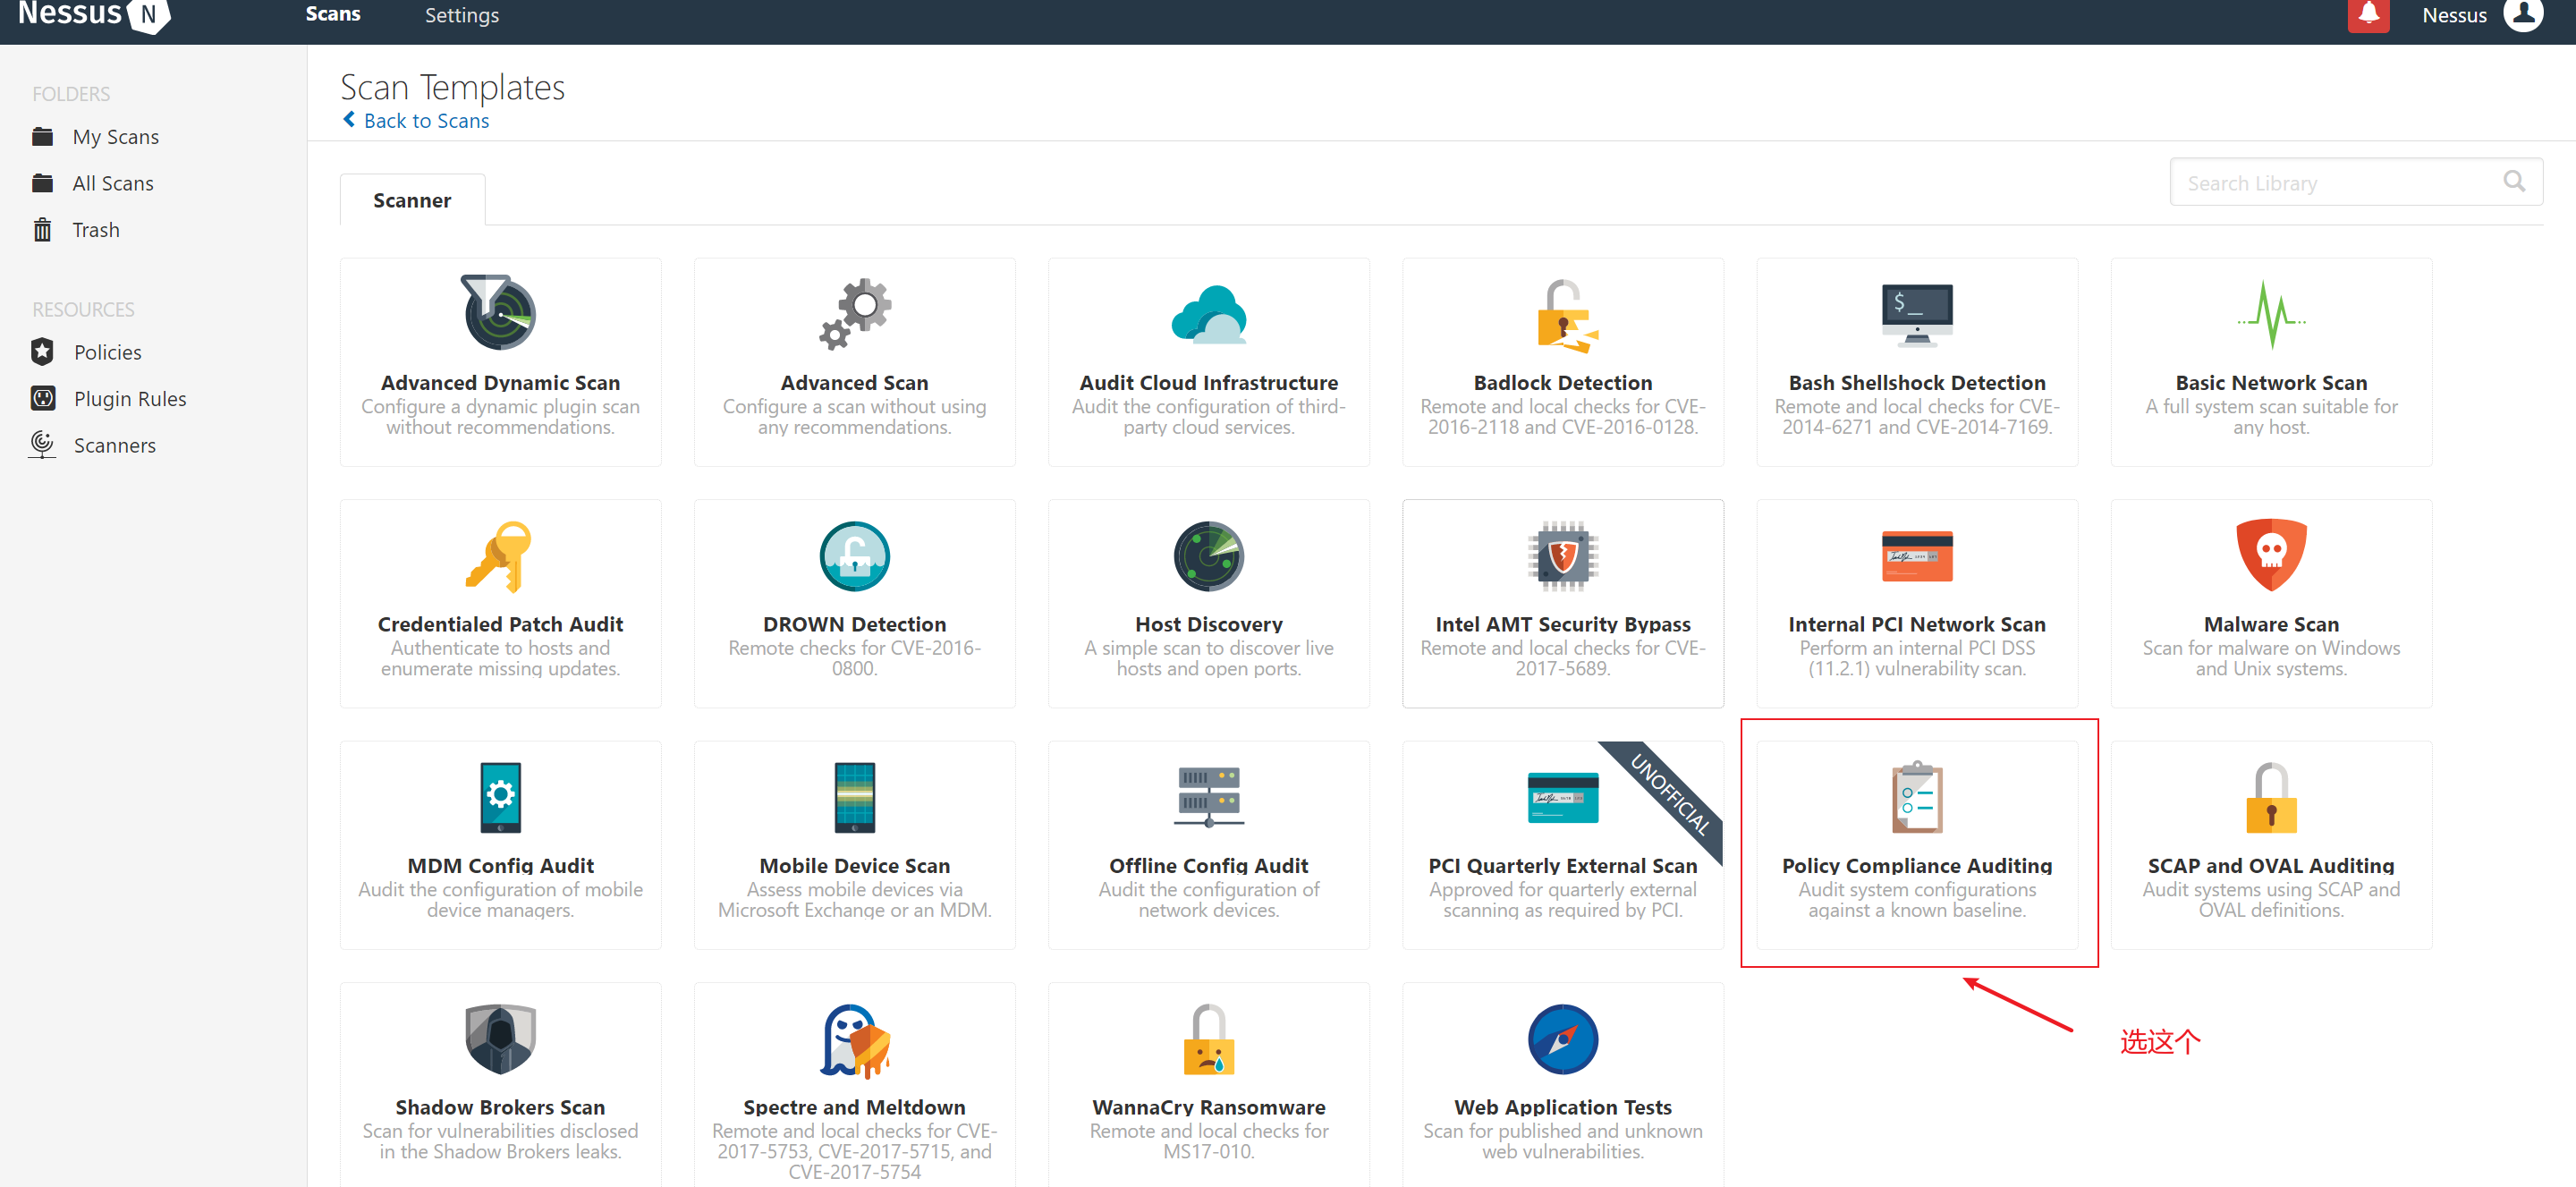Open the user profile avatar icon
The width and height of the screenshot is (2576, 1187).
tap(2523, 14)
